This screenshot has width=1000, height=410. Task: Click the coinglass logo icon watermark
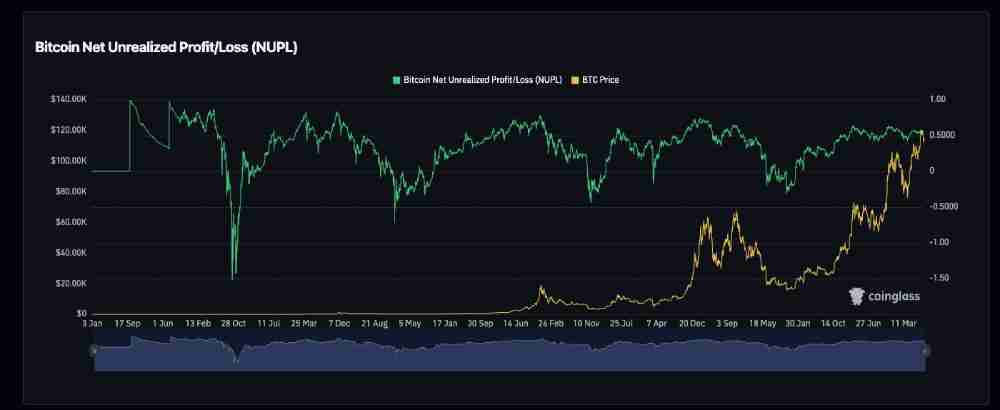click(x=856, y=296)
